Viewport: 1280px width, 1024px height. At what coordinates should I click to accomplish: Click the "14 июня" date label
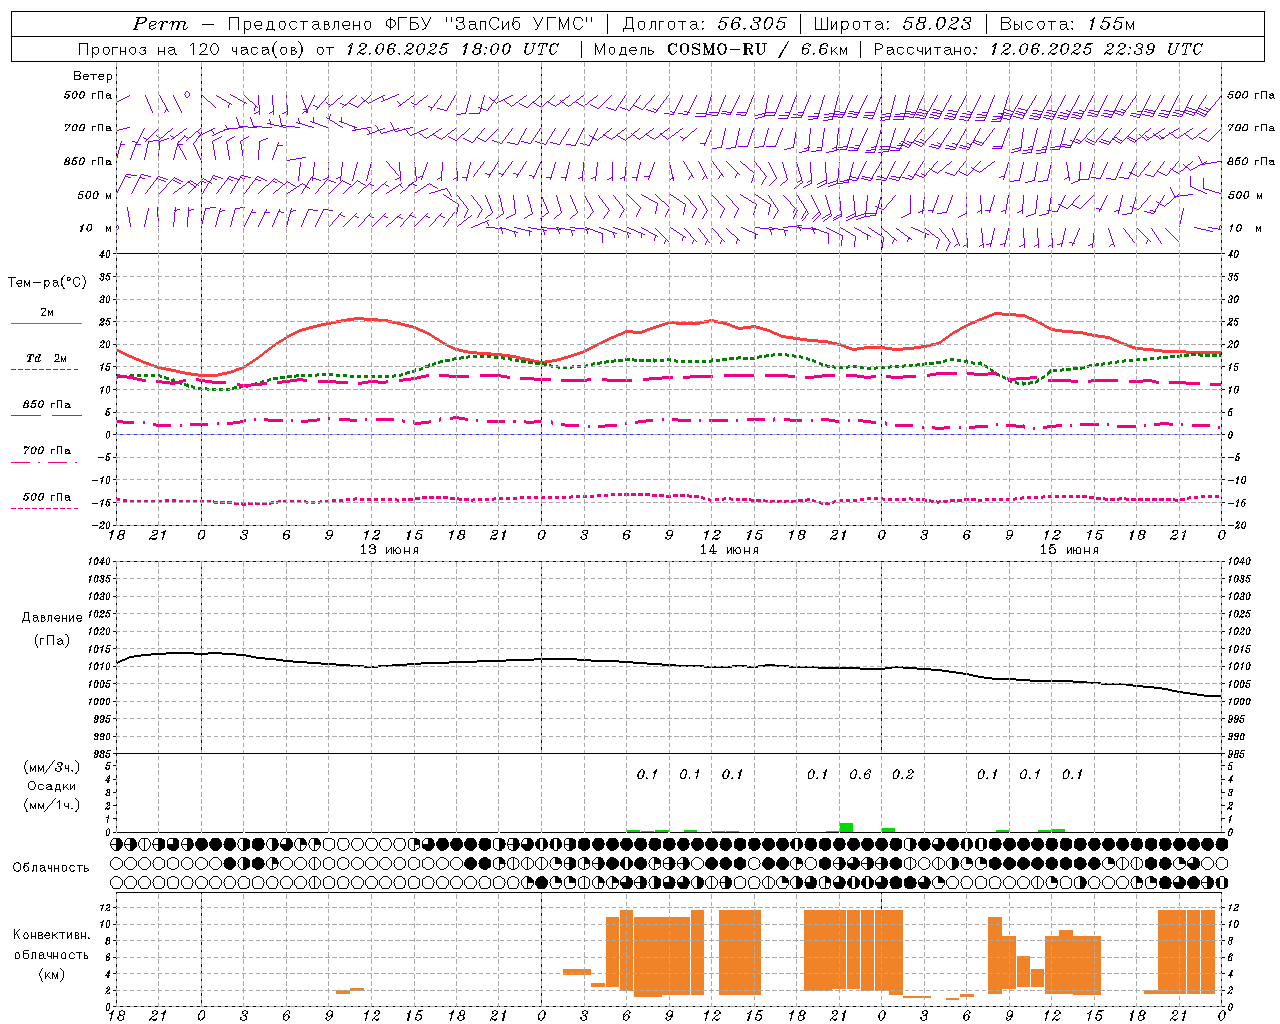(729, 550)
